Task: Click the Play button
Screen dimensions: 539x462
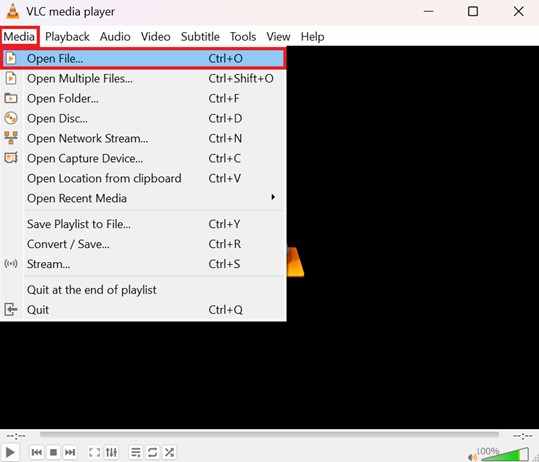Action: click(x=10, y=452)
